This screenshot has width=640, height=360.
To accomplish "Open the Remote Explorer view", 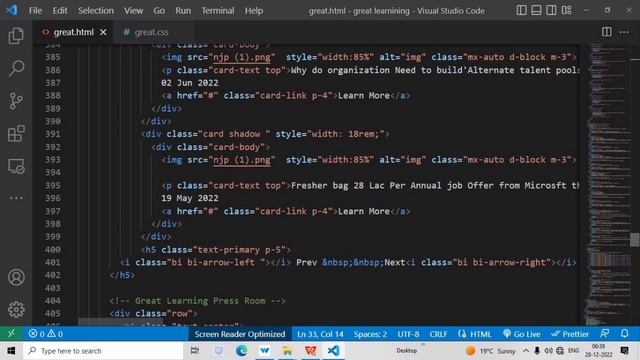I will coord(16,166).
